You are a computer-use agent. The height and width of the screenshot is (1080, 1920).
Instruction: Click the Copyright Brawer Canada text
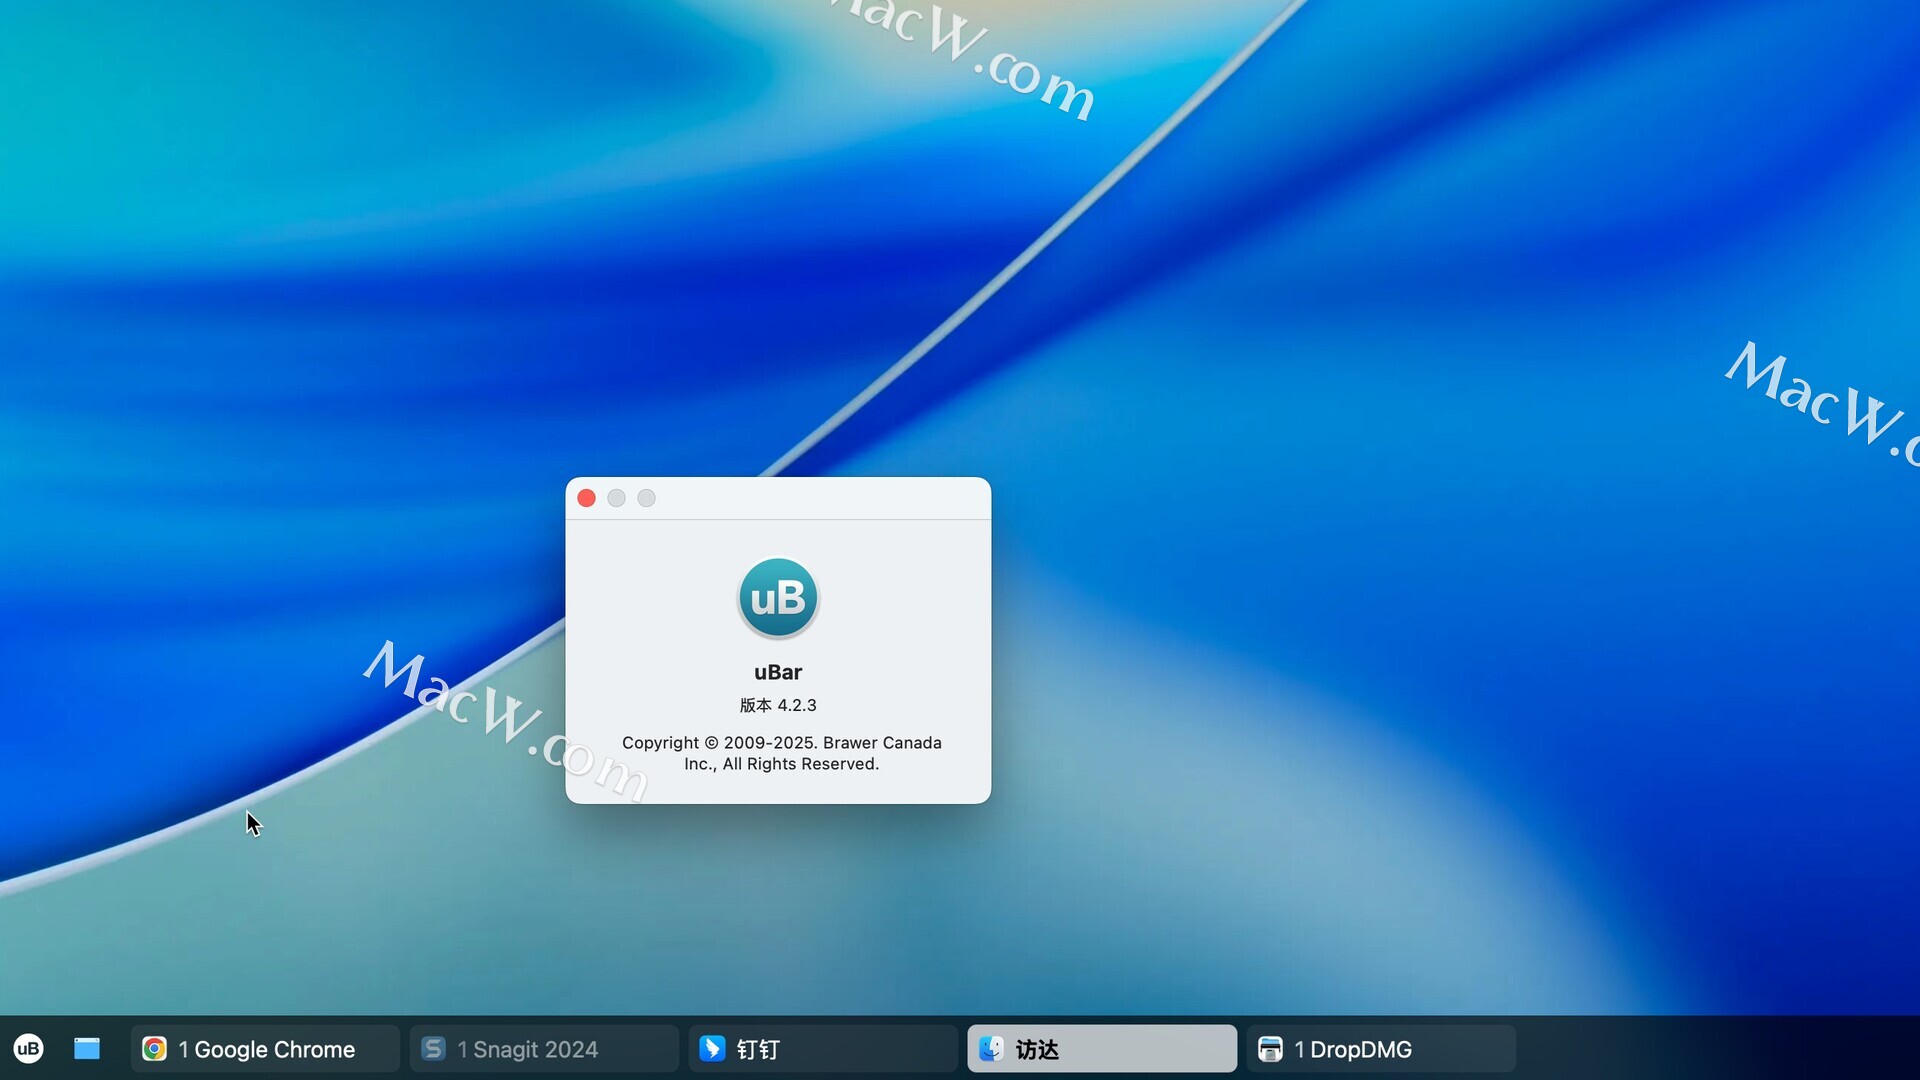point(781,753)
